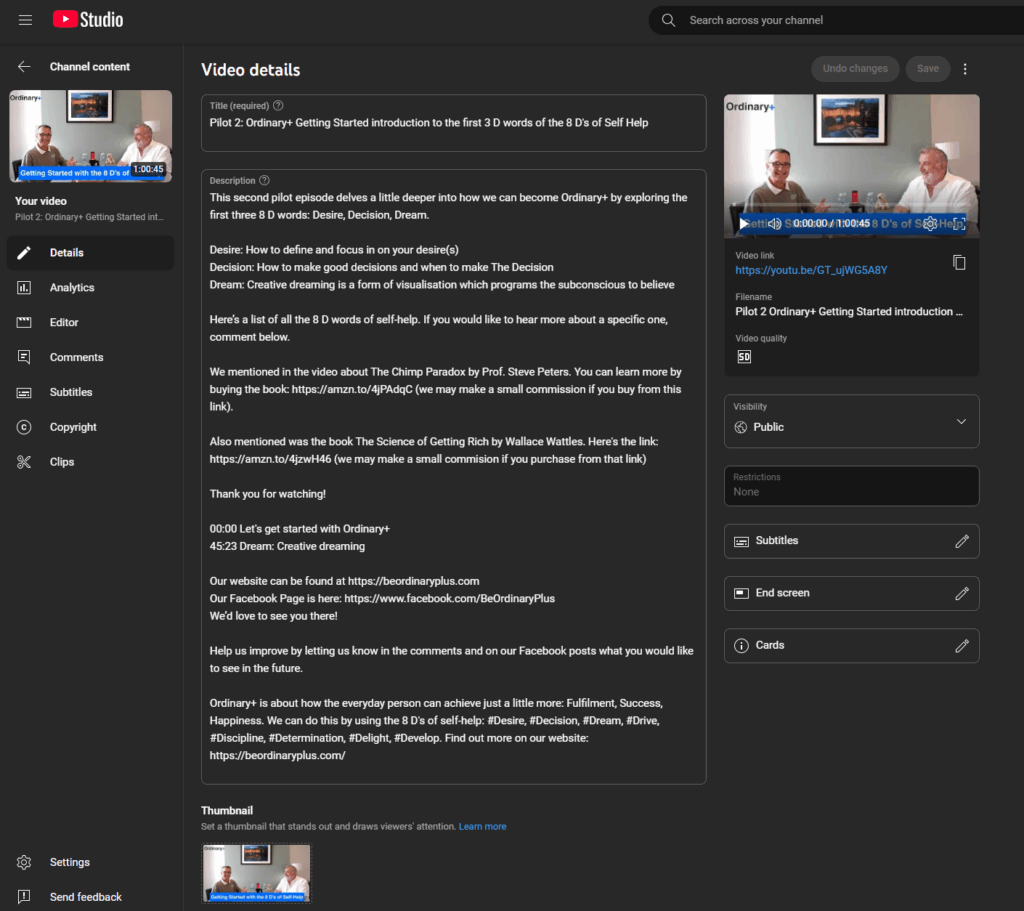Open the youtu.be video link
The height and width of the screenshot is (911, 1024).
tap(811, 270)
